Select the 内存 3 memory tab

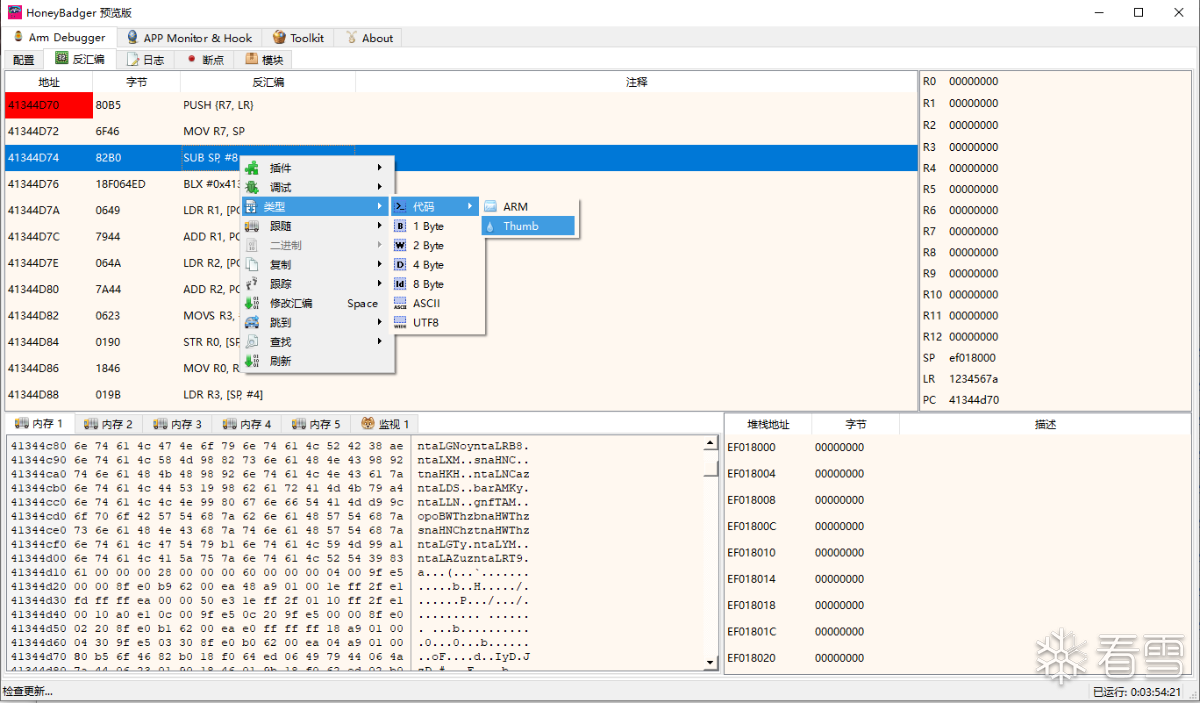[x=177, y=425]
